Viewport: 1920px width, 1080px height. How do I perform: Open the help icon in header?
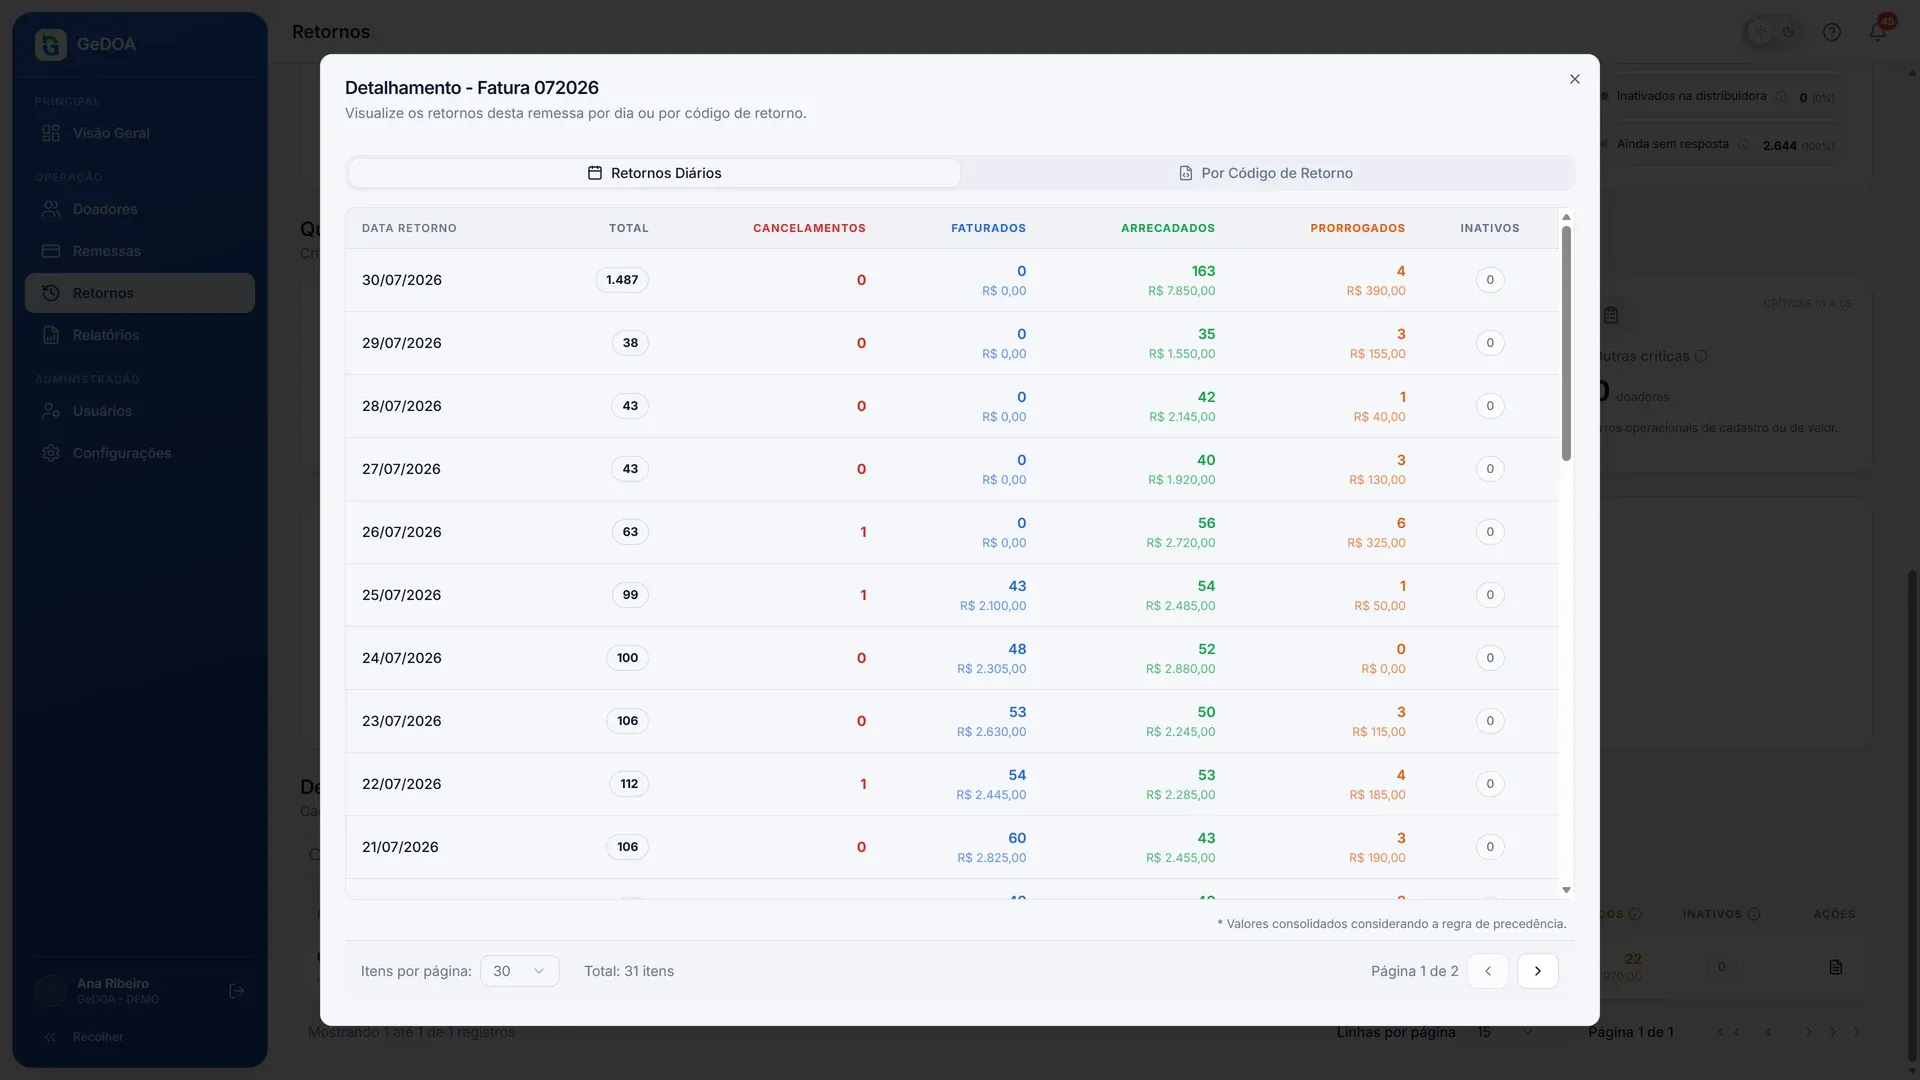pos(1832,32)
